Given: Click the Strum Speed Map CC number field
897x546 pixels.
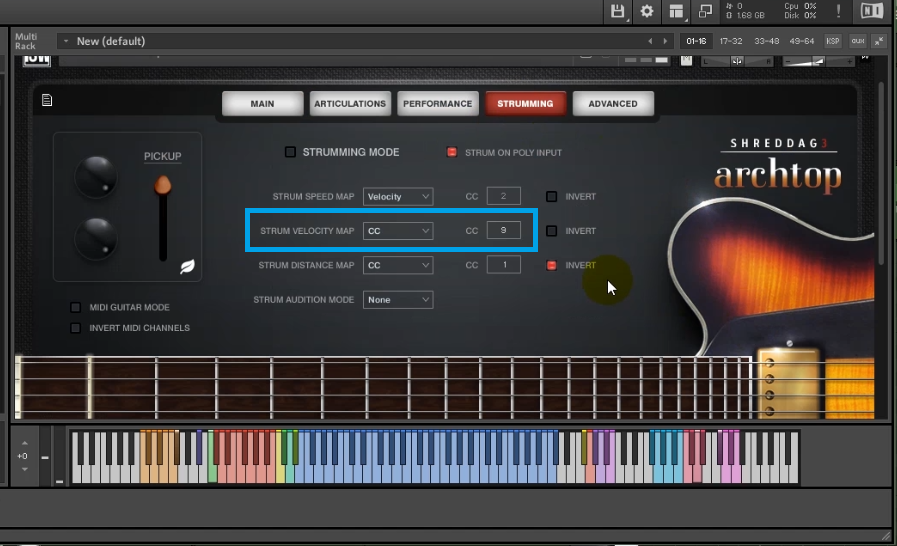Looking at the screenshot, I should click(503, 196).
